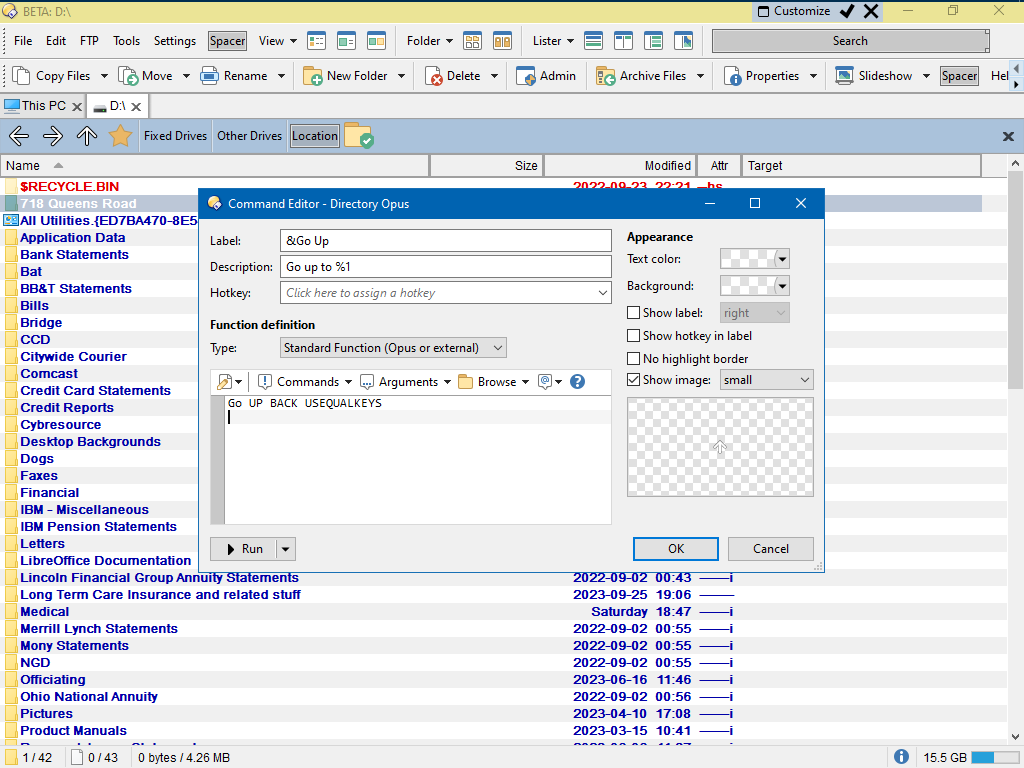Click the Lister icon with blue and green bars

coord(594,41)
